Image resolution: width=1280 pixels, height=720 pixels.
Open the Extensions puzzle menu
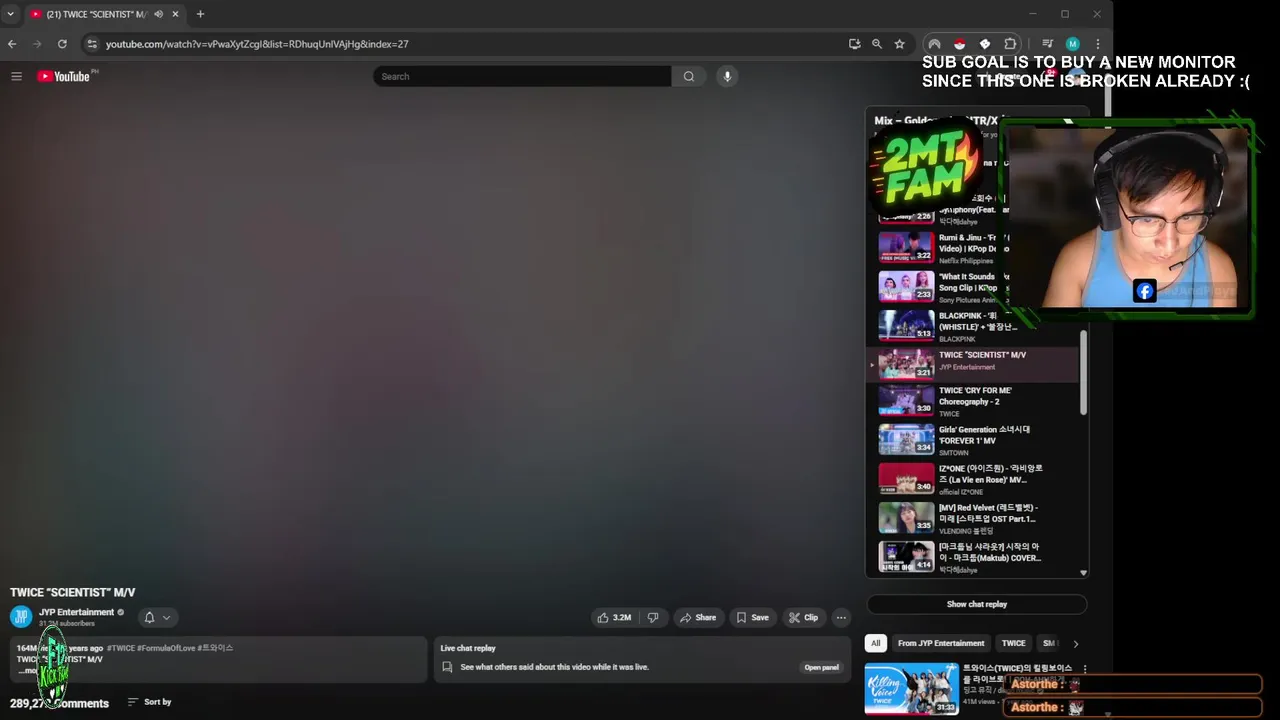pyautogui.click(x=1010, y=44)
